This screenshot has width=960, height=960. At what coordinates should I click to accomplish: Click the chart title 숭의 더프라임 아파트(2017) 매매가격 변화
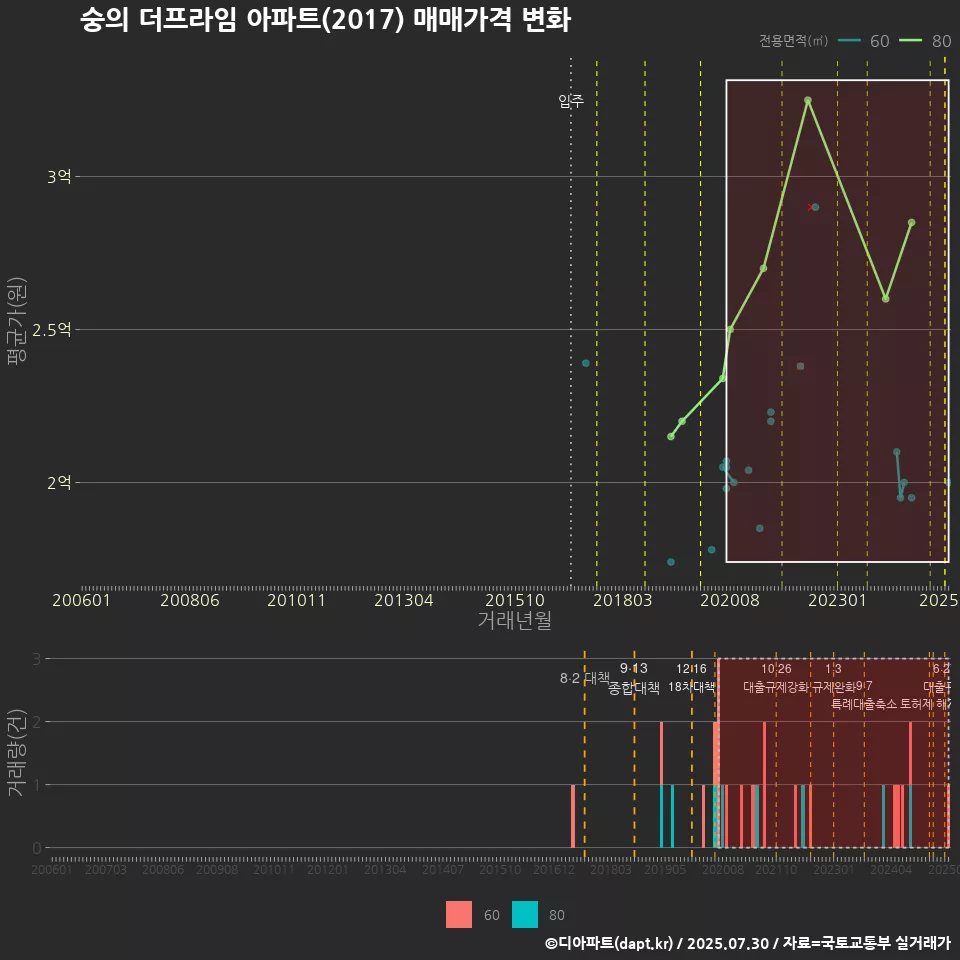click(x=325, y=20)
